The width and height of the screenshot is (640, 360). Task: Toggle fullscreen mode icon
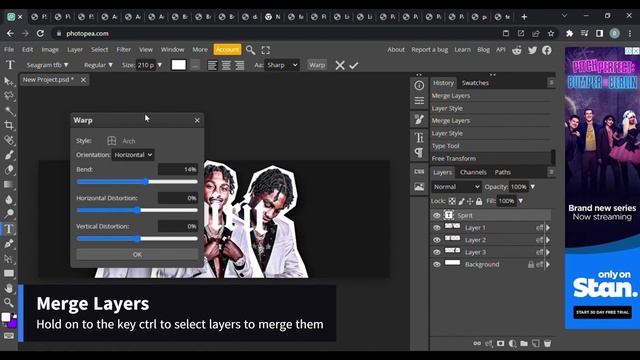click(266, 50)
